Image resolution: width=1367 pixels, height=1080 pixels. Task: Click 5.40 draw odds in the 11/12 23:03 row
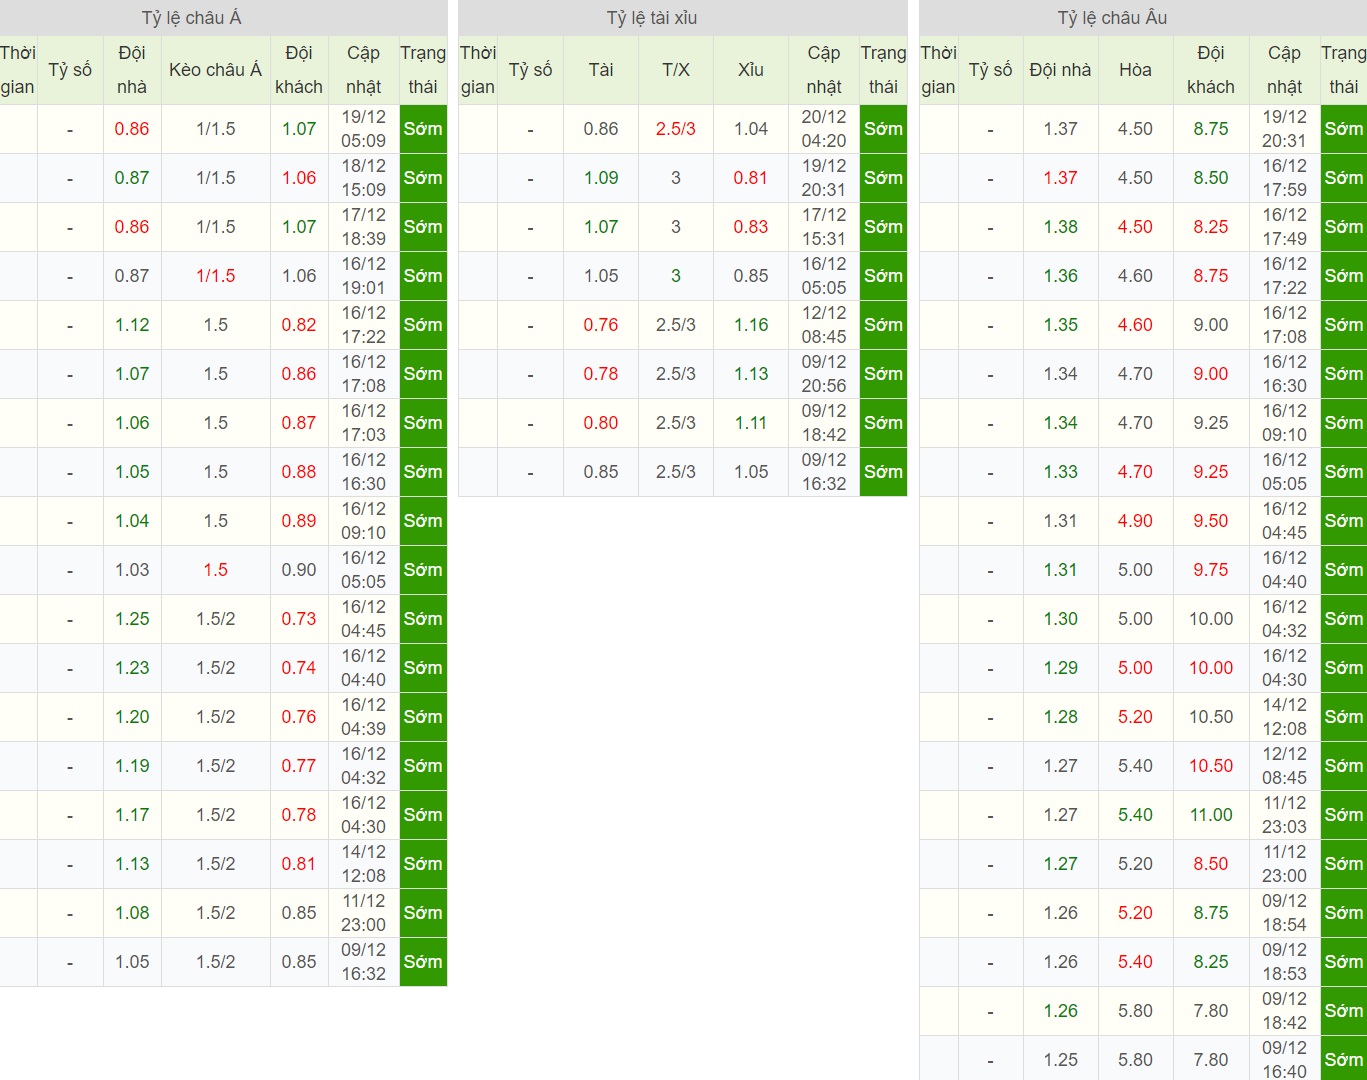click(x=1135, y=815)
